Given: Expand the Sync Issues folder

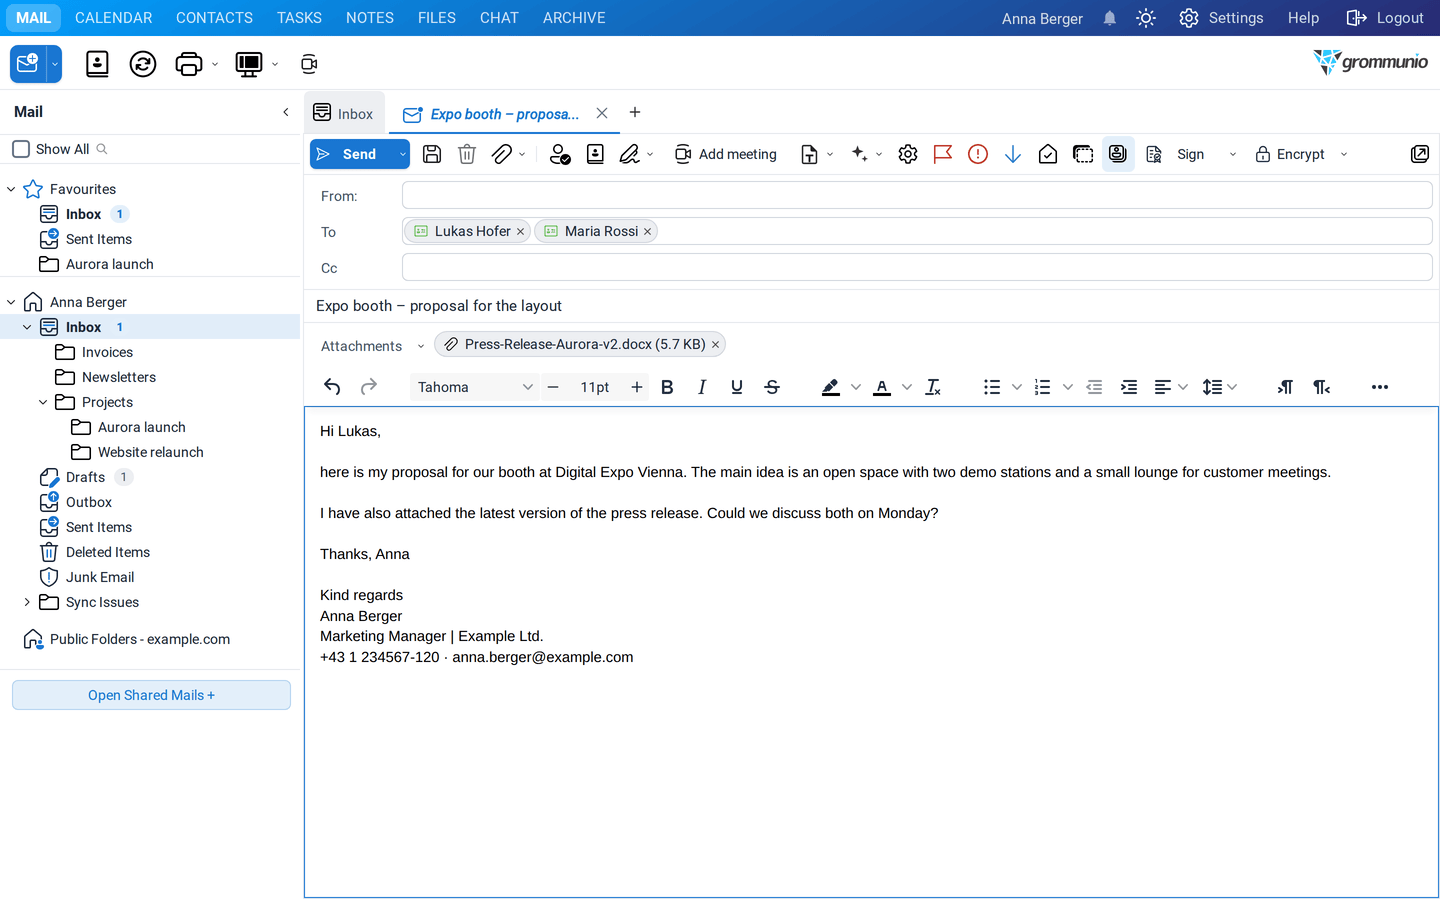Looking at the screenshot, I should [27, 602].
